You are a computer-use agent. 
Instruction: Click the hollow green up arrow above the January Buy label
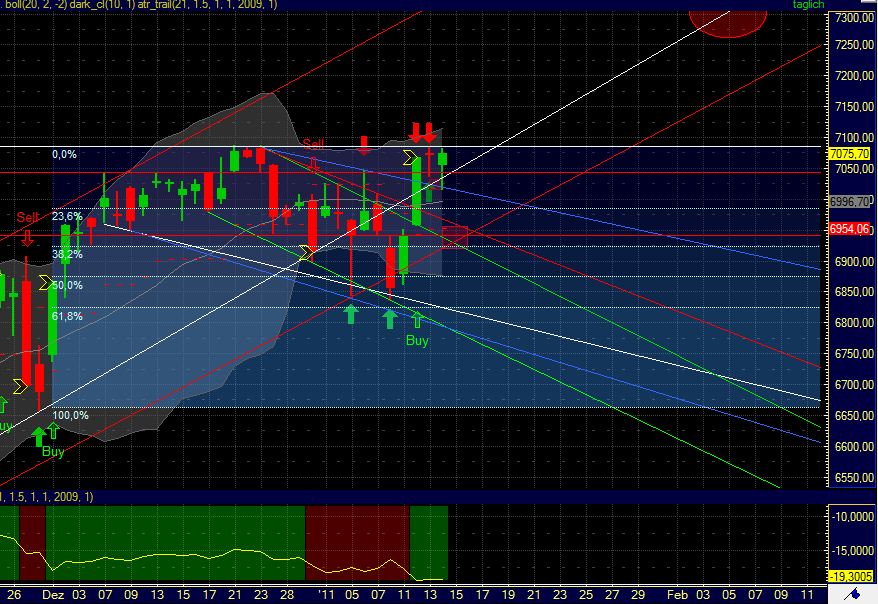tap(417, 320)
